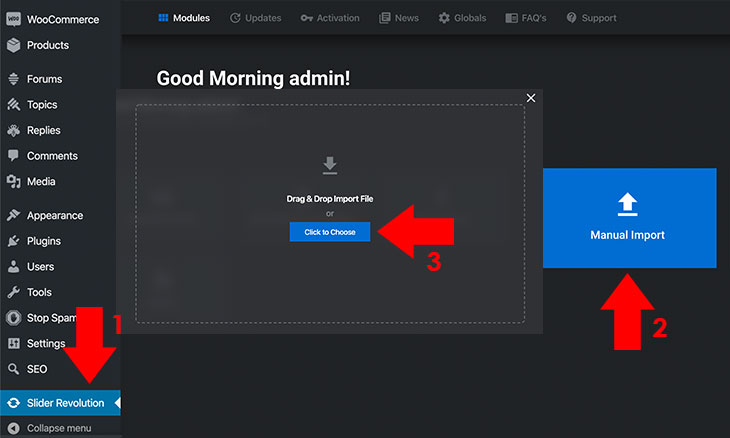Click the Updates circular arrow icon
The image size is (730, 438).
point(235,18)
